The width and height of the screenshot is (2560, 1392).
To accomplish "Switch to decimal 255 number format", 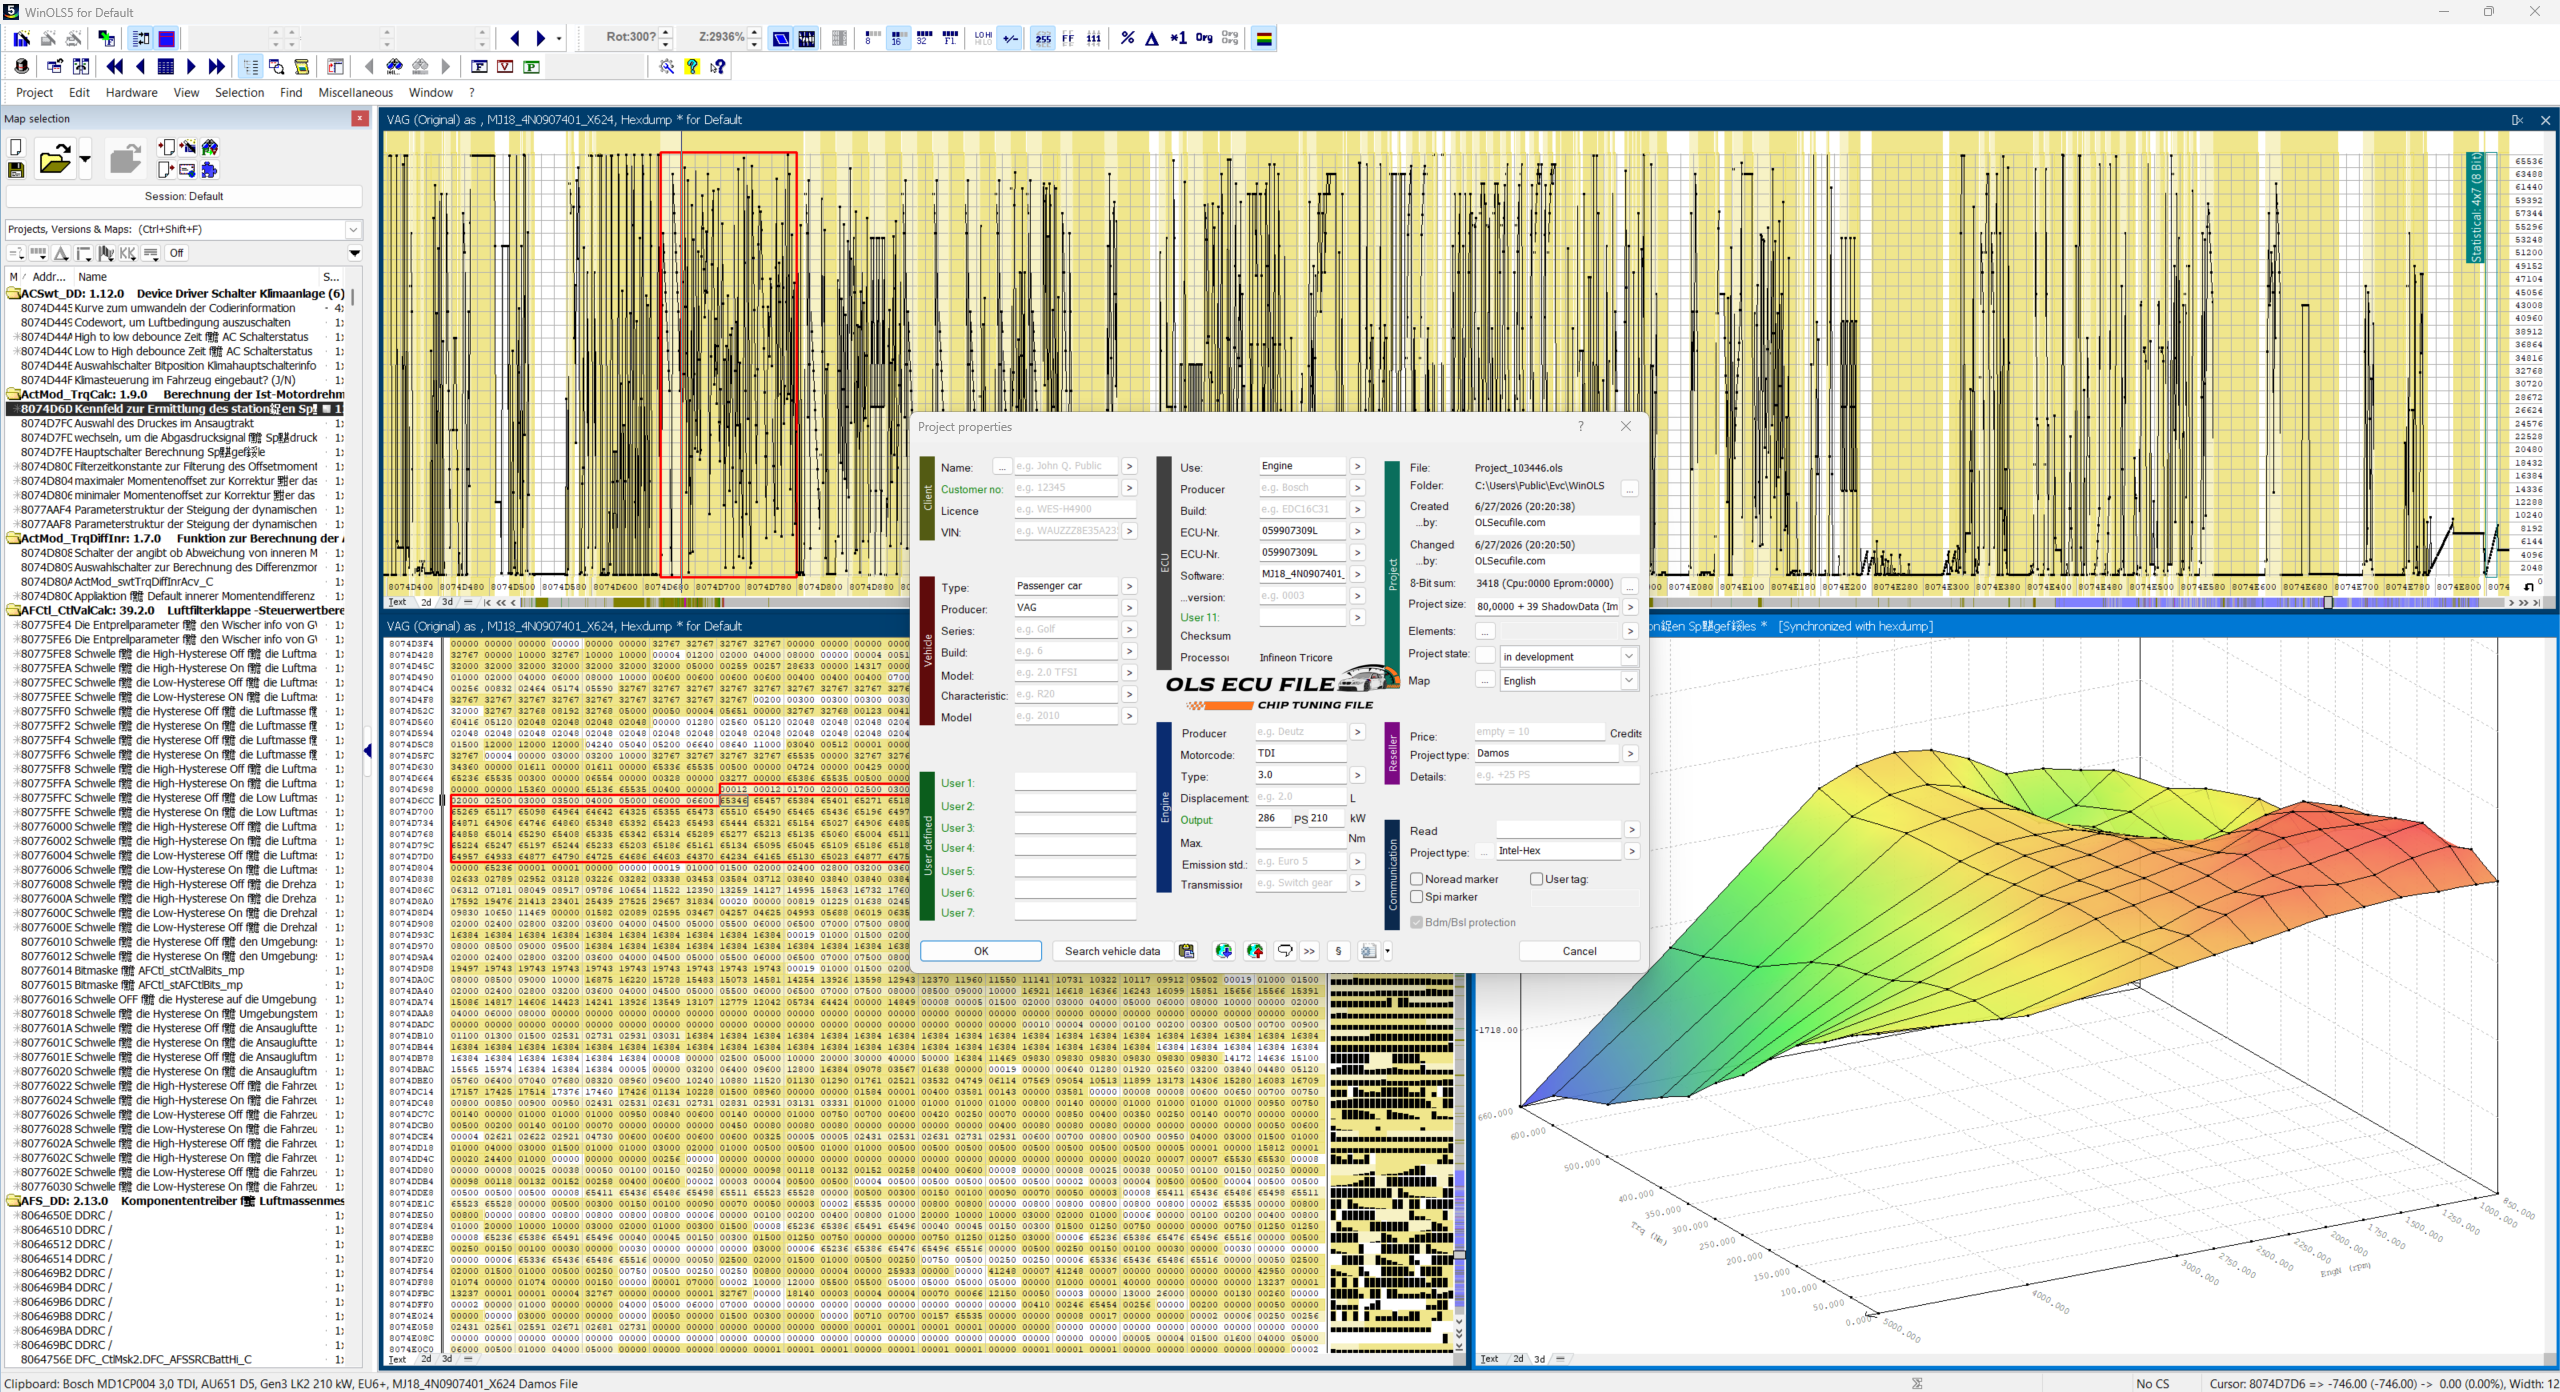I will tap(1043, 38).
